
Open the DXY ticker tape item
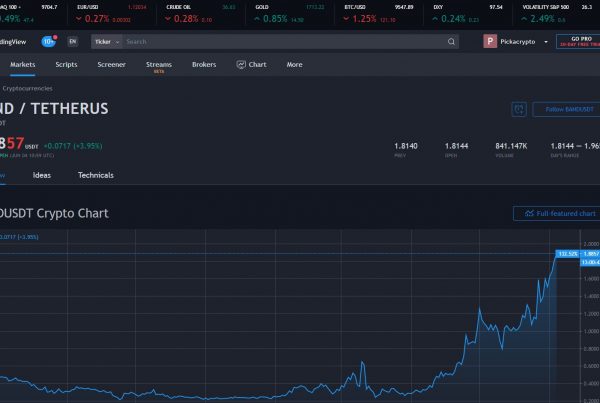click(468, 13)
